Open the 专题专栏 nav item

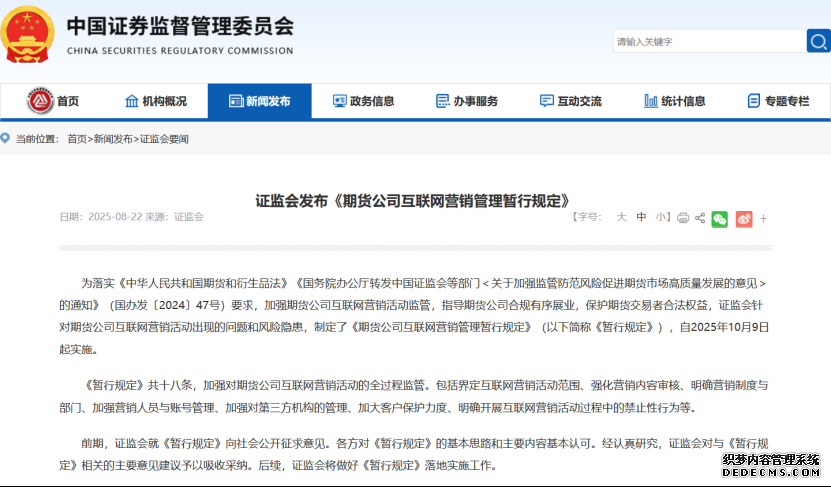779,101
